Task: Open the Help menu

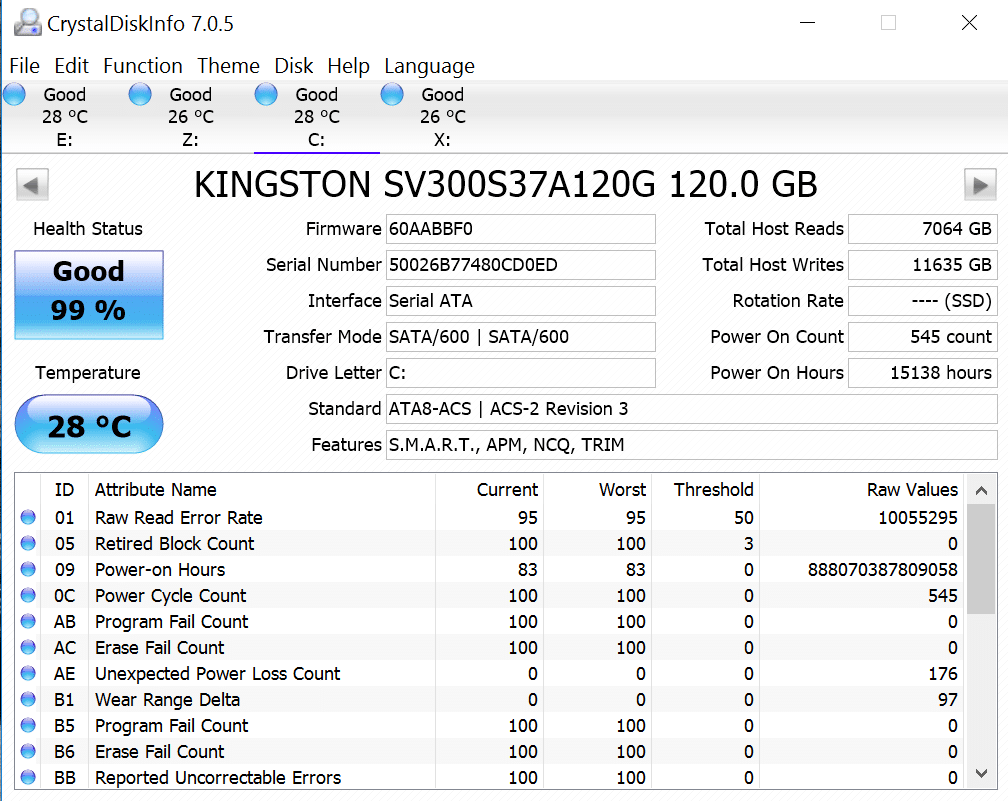Action: point(348,66)
